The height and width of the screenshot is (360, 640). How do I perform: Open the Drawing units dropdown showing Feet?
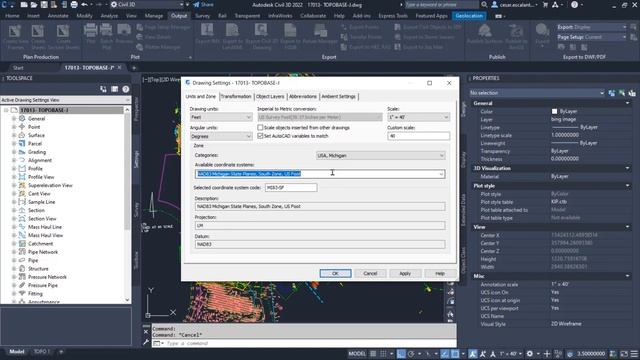(x=221, y=117)
